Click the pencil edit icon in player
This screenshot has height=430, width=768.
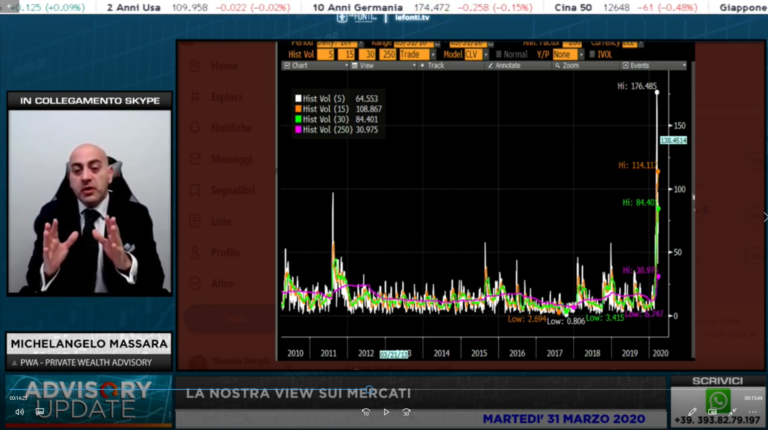click(692, 412)
